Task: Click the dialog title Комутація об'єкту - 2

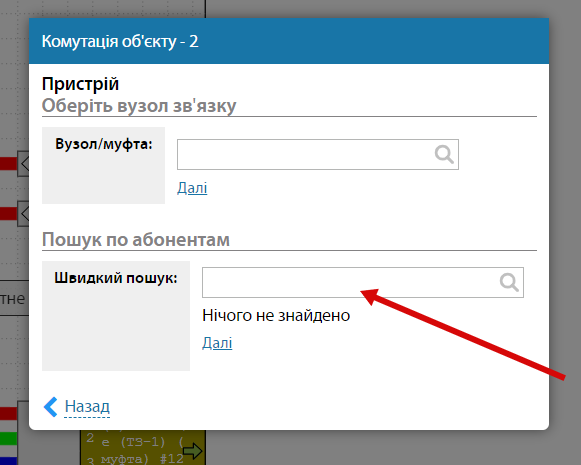Action: coord(120,41)
